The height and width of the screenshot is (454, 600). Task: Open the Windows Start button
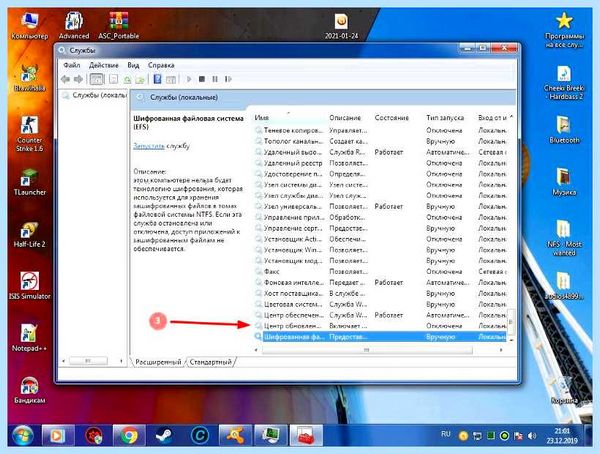[23, 435]
